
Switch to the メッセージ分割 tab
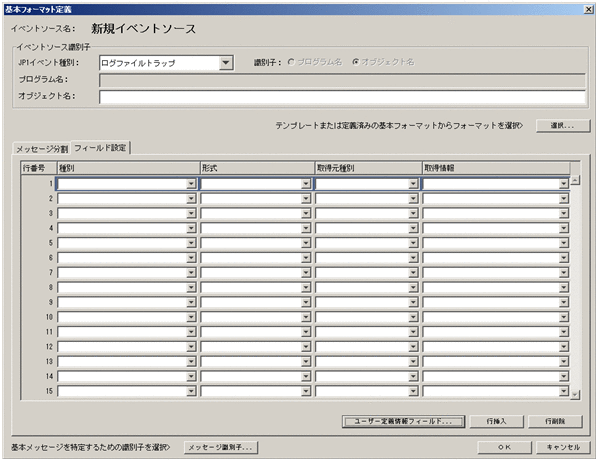click(41, 148)
